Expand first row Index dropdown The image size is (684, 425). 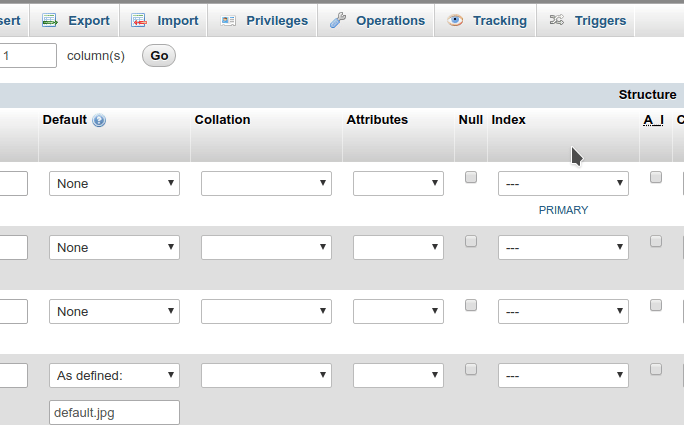click(x=563, y=184)
